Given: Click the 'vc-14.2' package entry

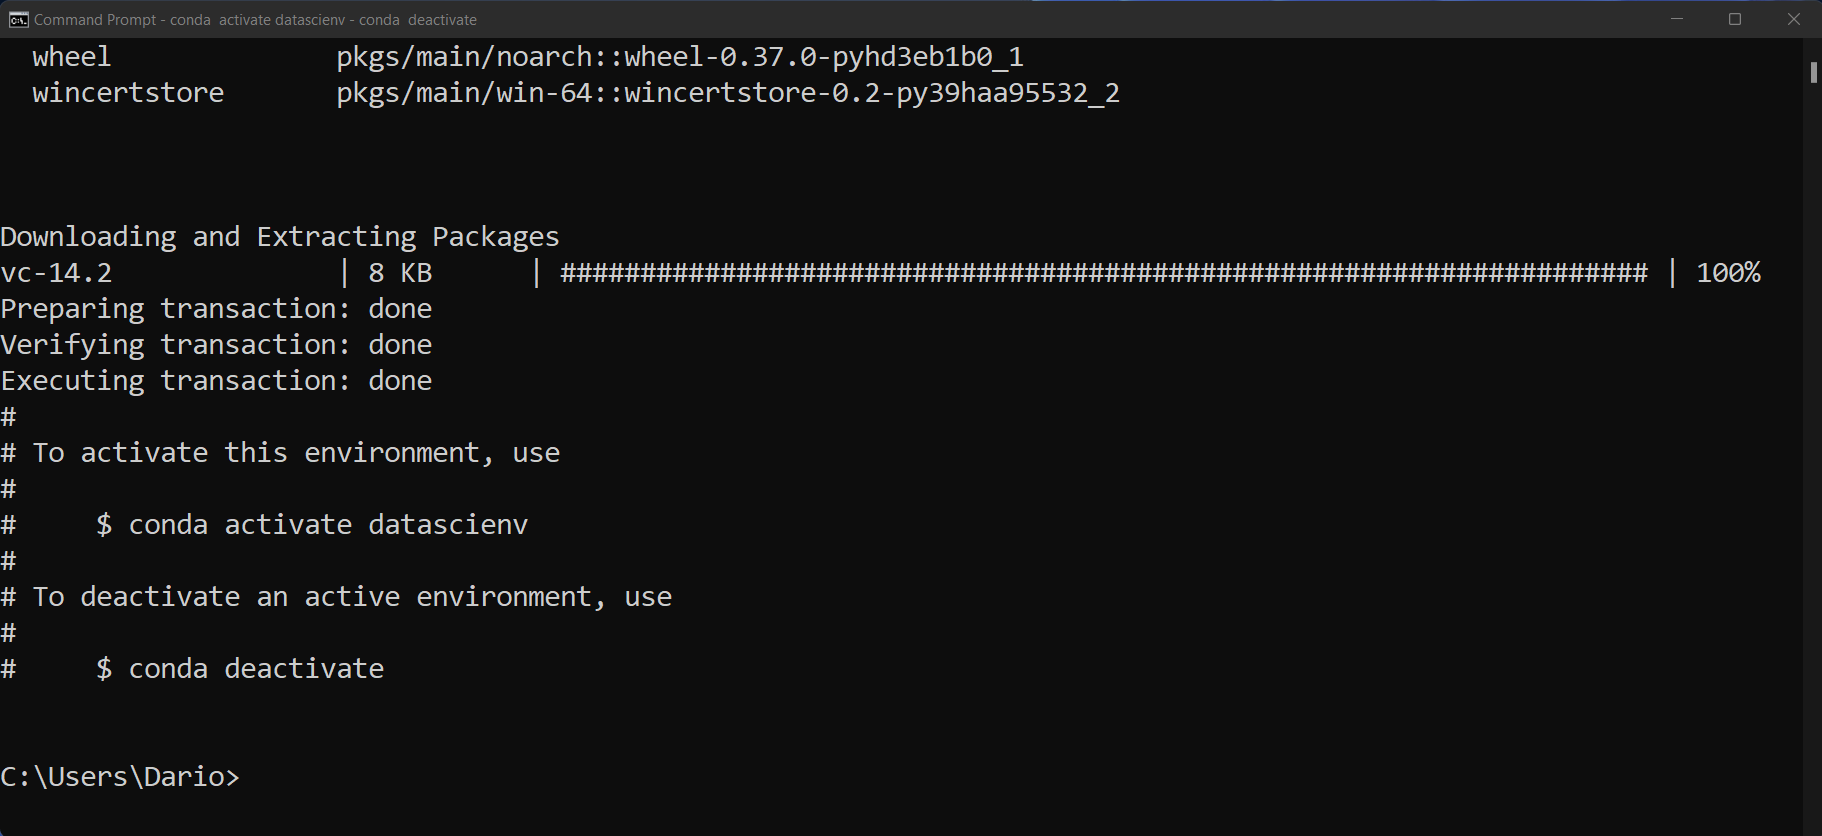Looking at the screenshot, I should coord(56,273).
